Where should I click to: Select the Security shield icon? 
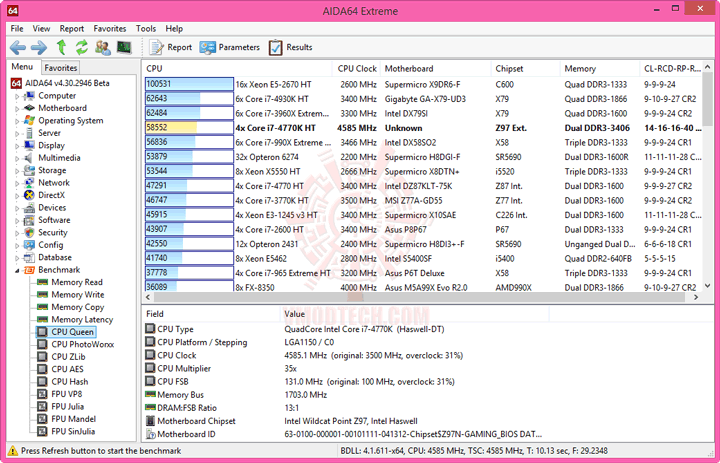29,232
